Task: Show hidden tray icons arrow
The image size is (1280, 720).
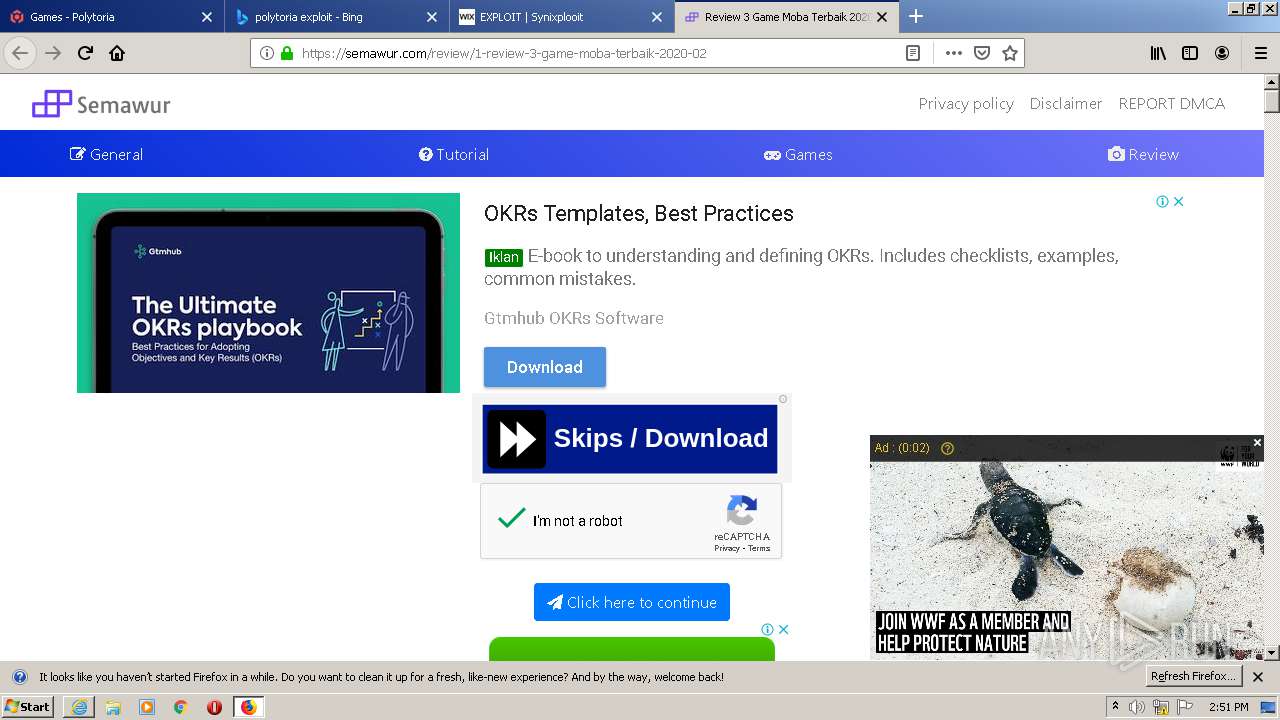Action: tap(1116, 706)
